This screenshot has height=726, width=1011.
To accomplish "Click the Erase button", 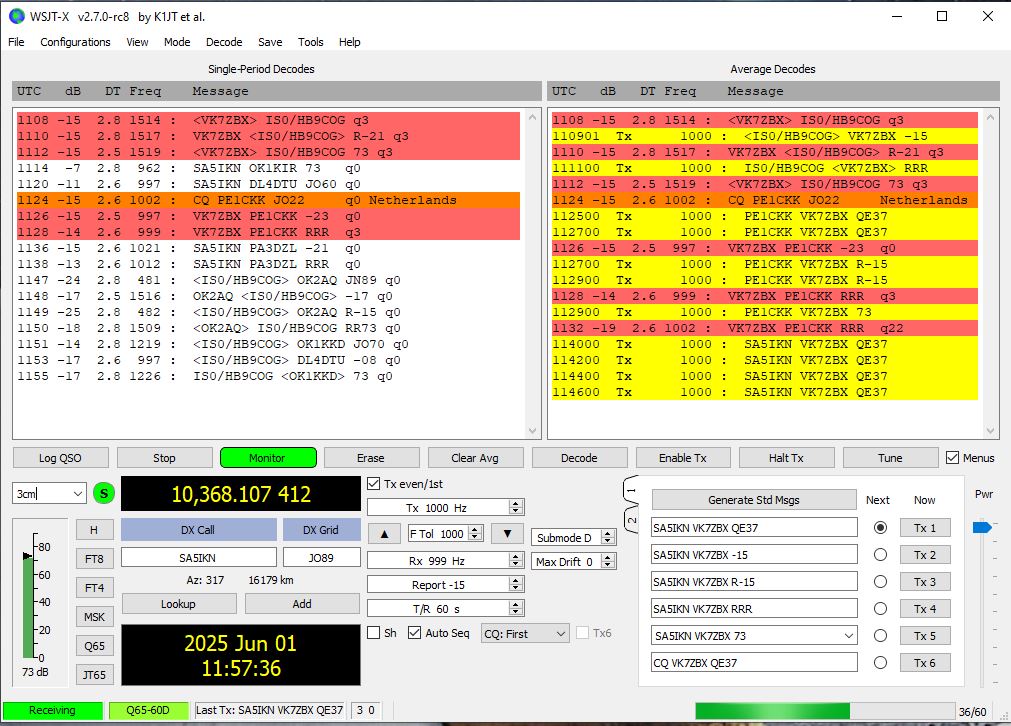I will 371,458.
